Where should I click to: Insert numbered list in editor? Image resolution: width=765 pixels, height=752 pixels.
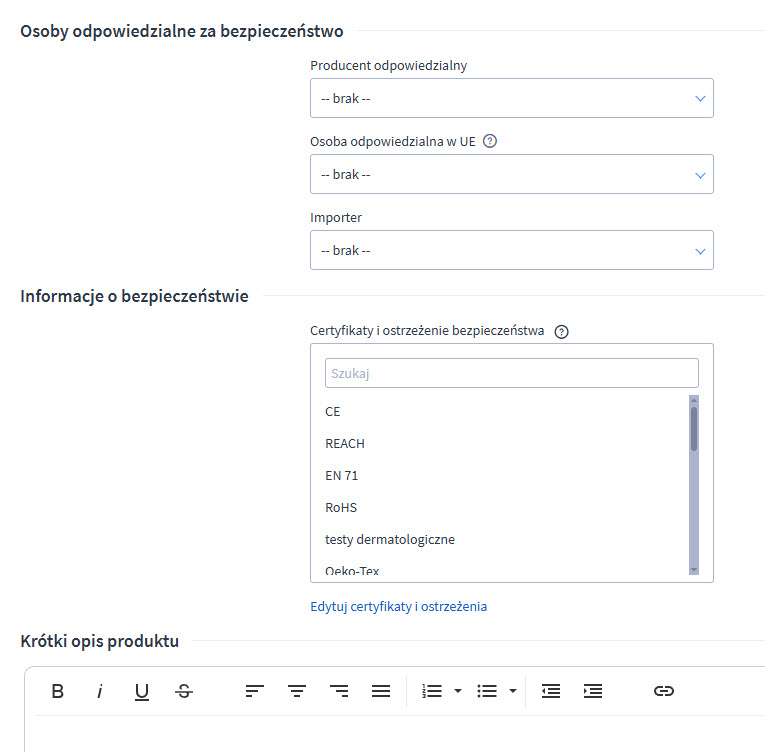click(432, 691)
